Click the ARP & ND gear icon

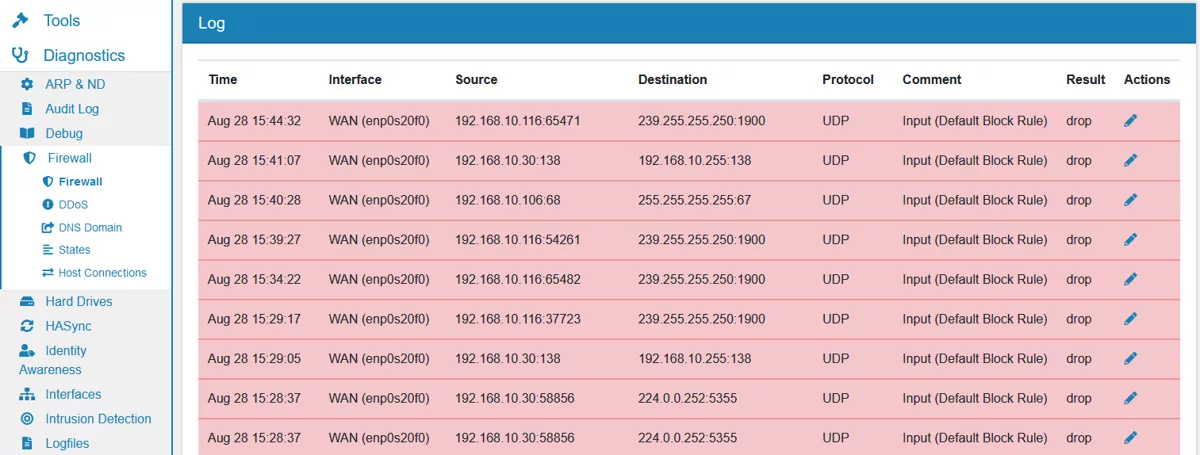click(x=27, y=85)
